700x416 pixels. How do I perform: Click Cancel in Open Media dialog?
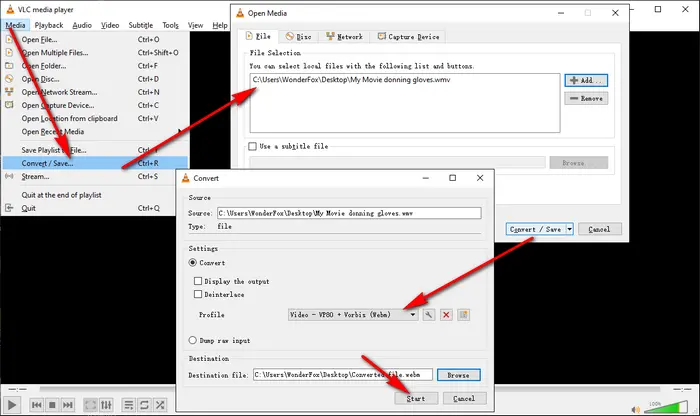[600, 229]
